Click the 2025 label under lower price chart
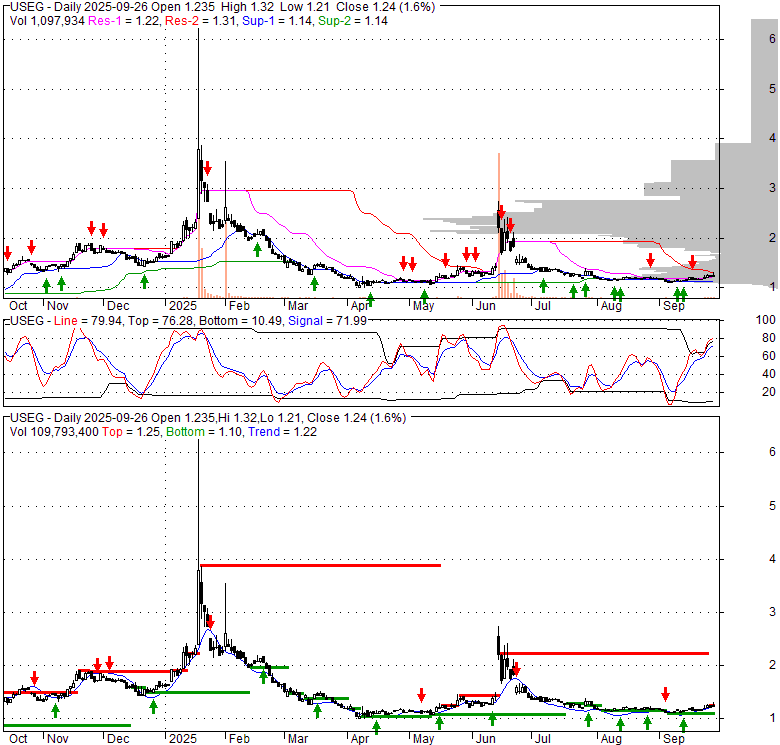 [x=183, y=739]
